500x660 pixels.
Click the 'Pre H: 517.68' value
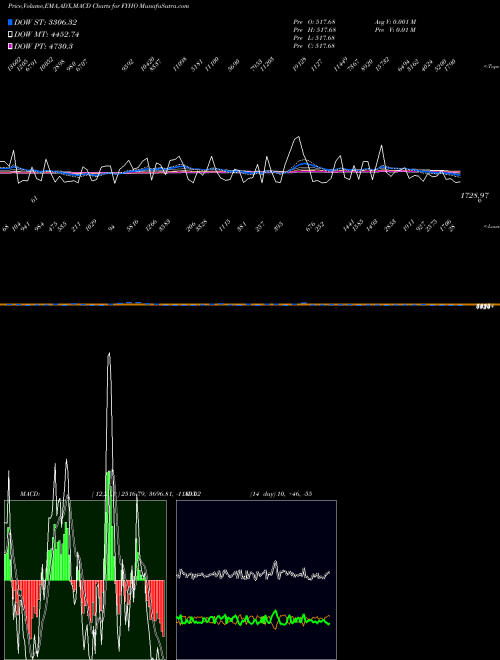click(314, 30)
